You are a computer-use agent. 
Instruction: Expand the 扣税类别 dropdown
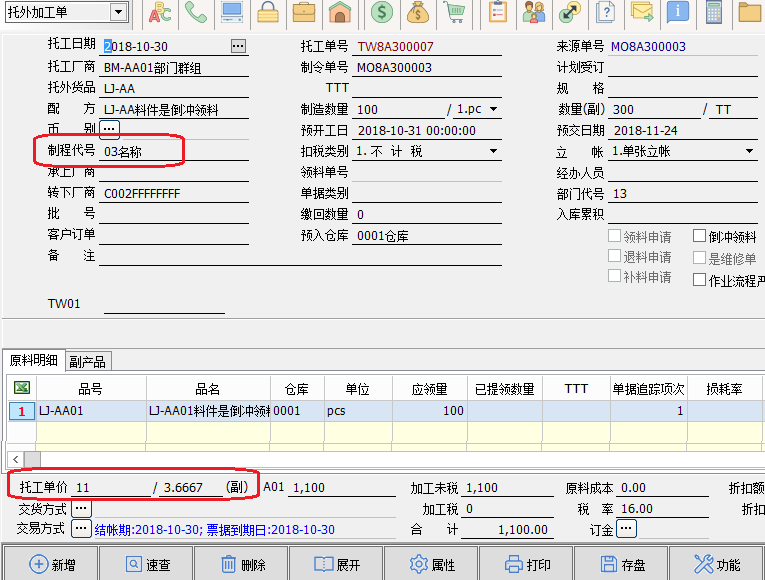[493, 151]
